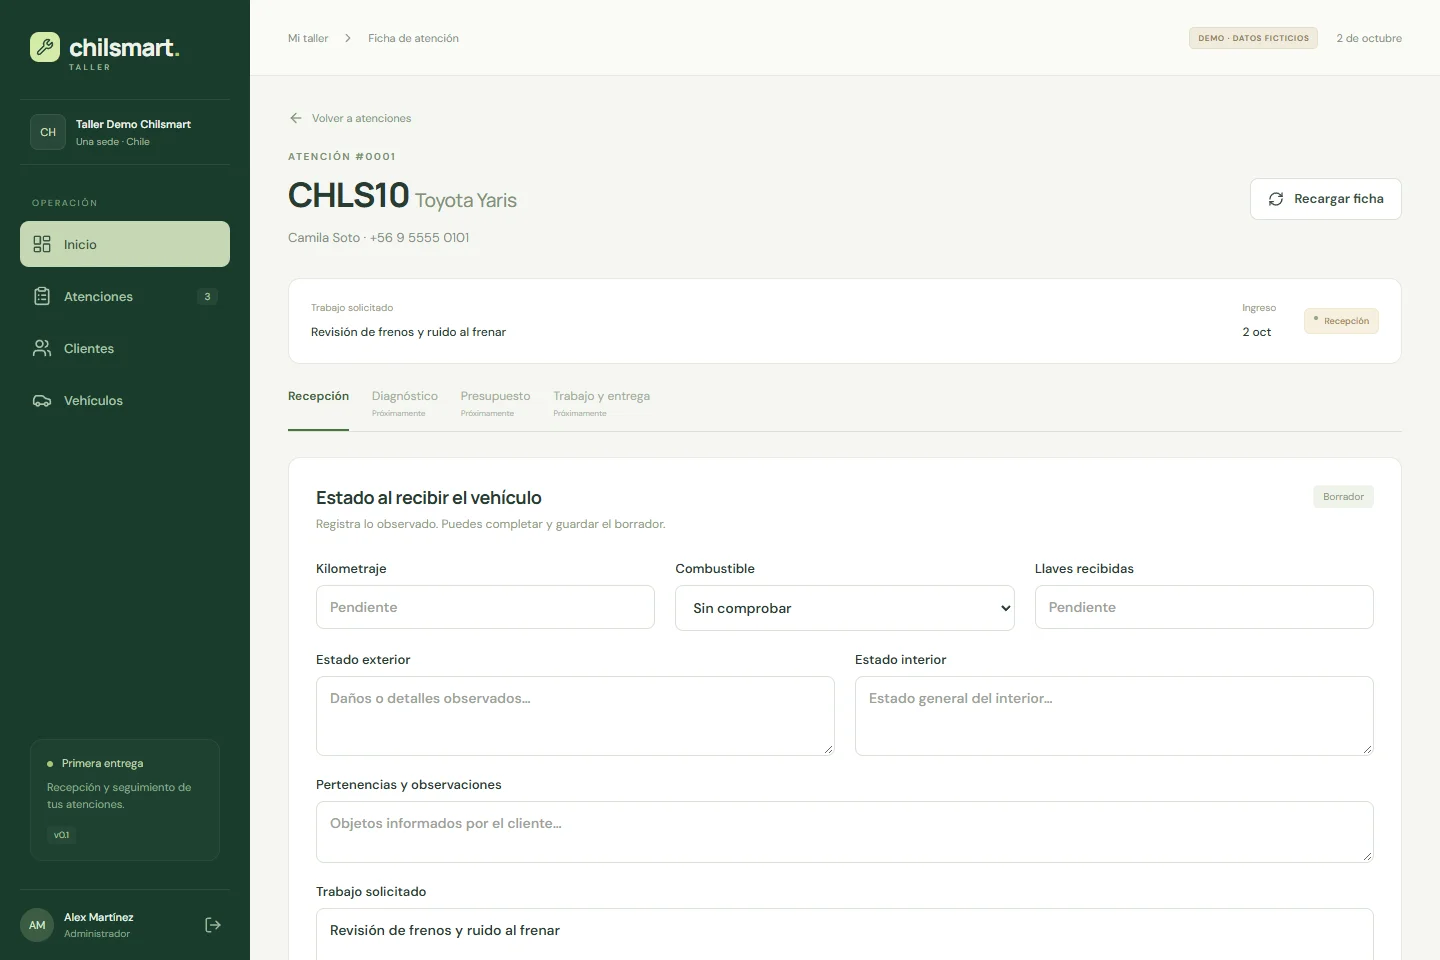This screenshot has height=960, width=1440.
Task: Click the Atenciones count badge showing 3
Action: [x=207, y=296]
